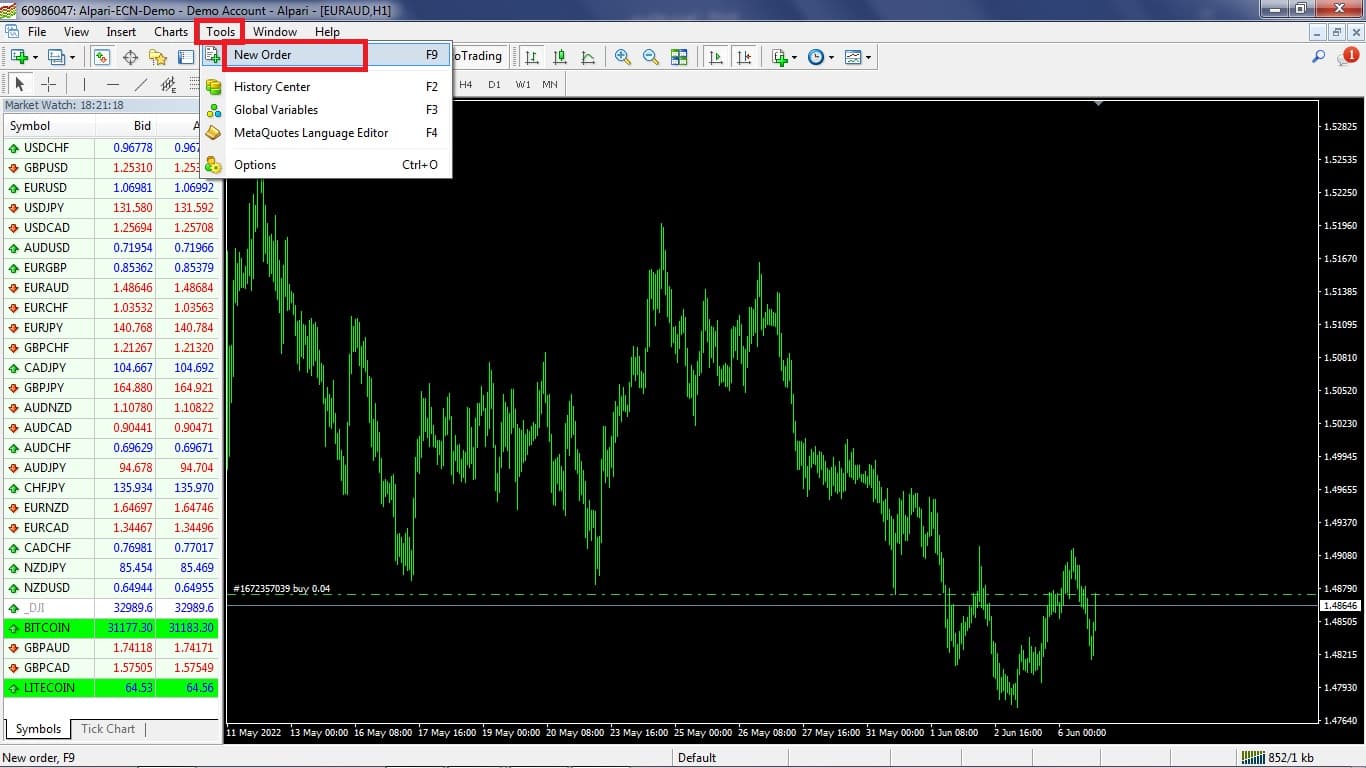The width and height of the screenshot is (1366, 768).
Task: Toggle chart auto scroll icon
Action: click(716, 57)
